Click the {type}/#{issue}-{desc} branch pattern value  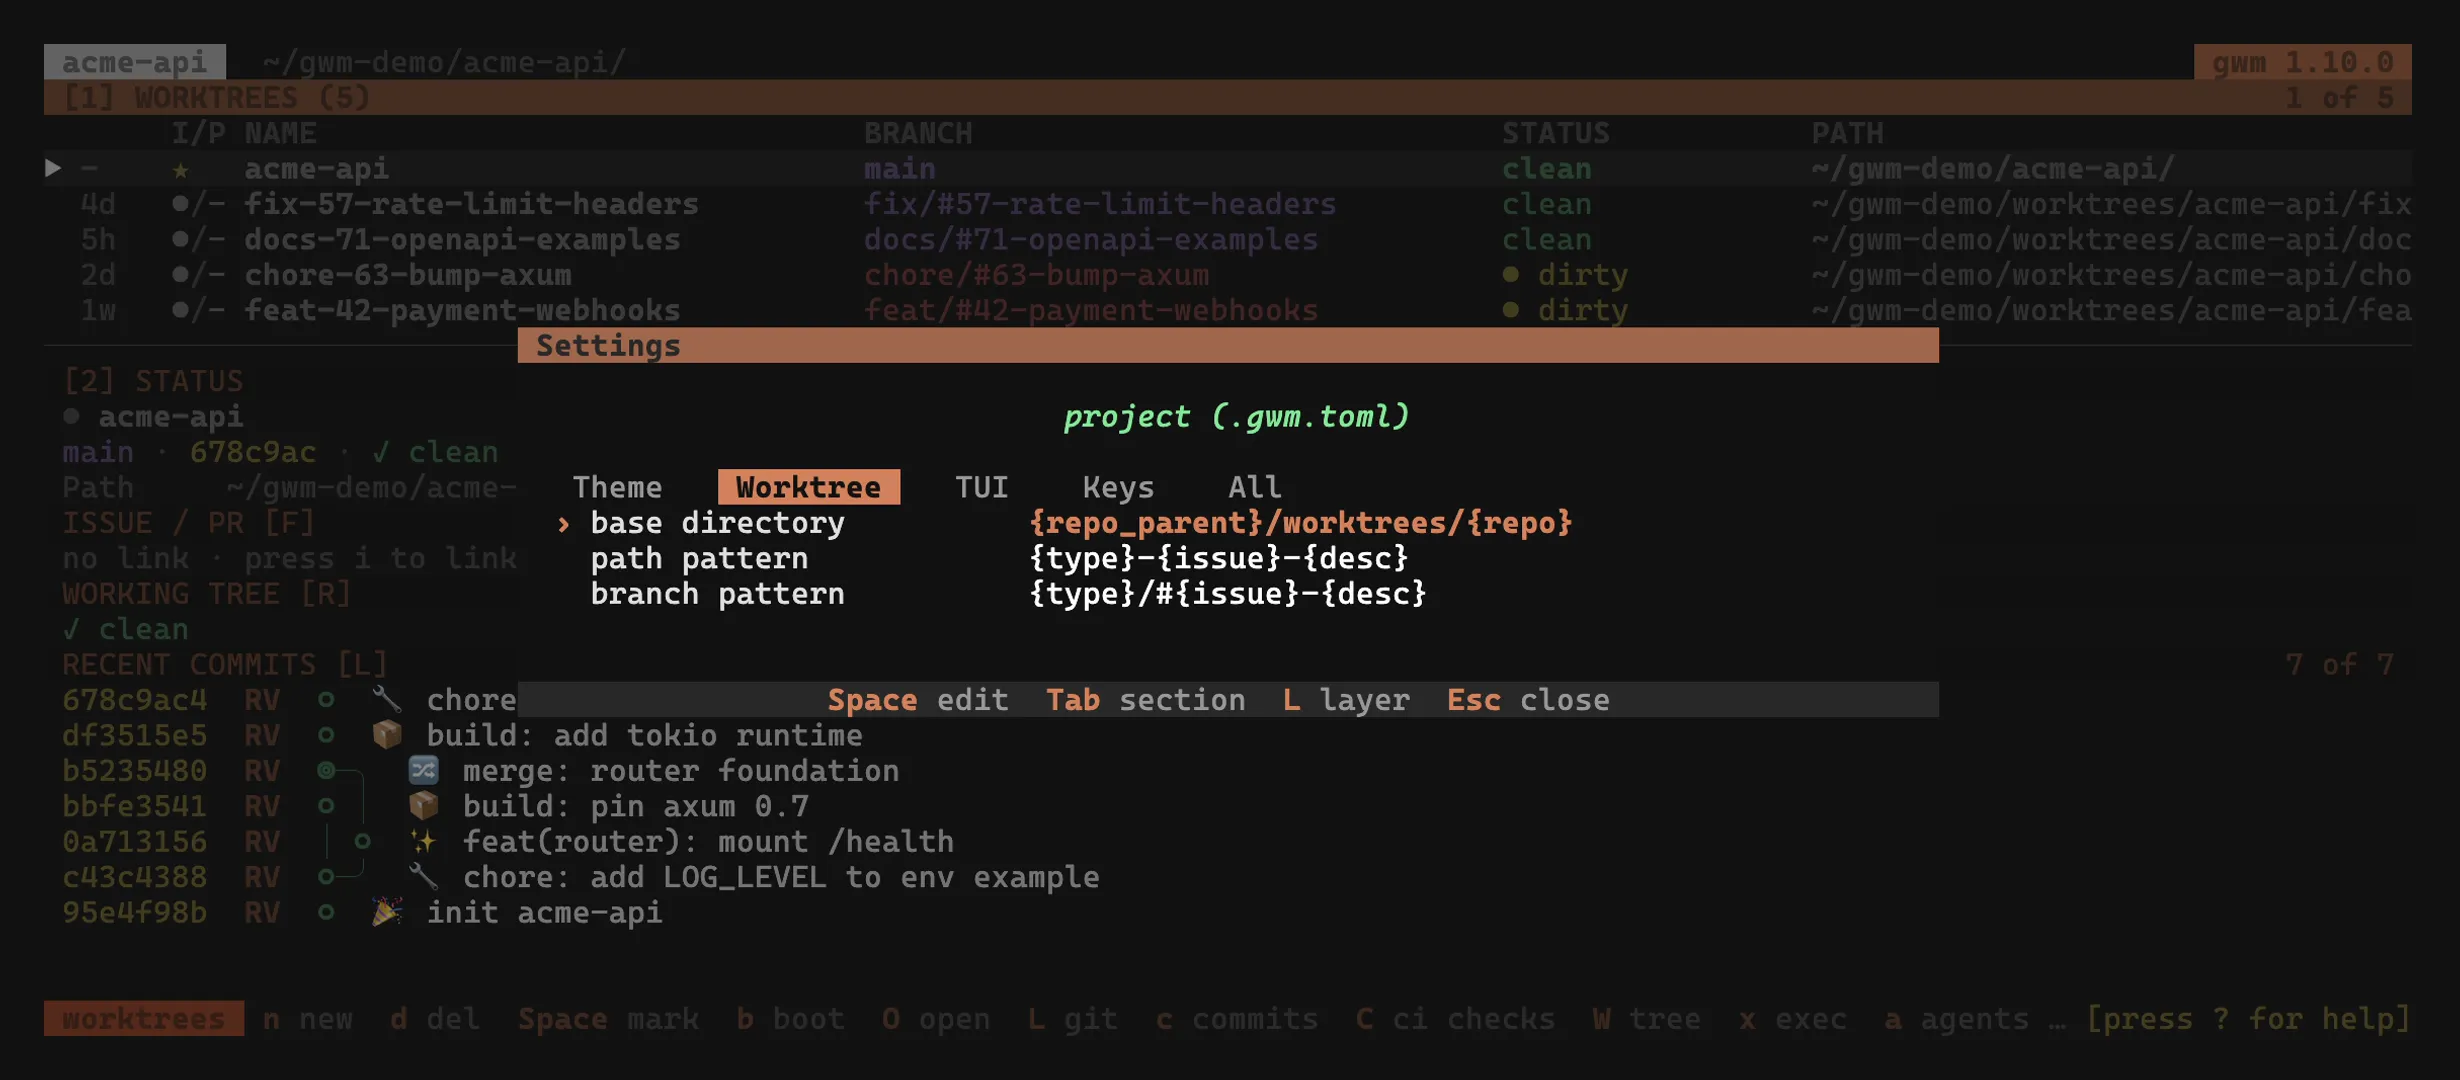click(x=1227, y=594)
